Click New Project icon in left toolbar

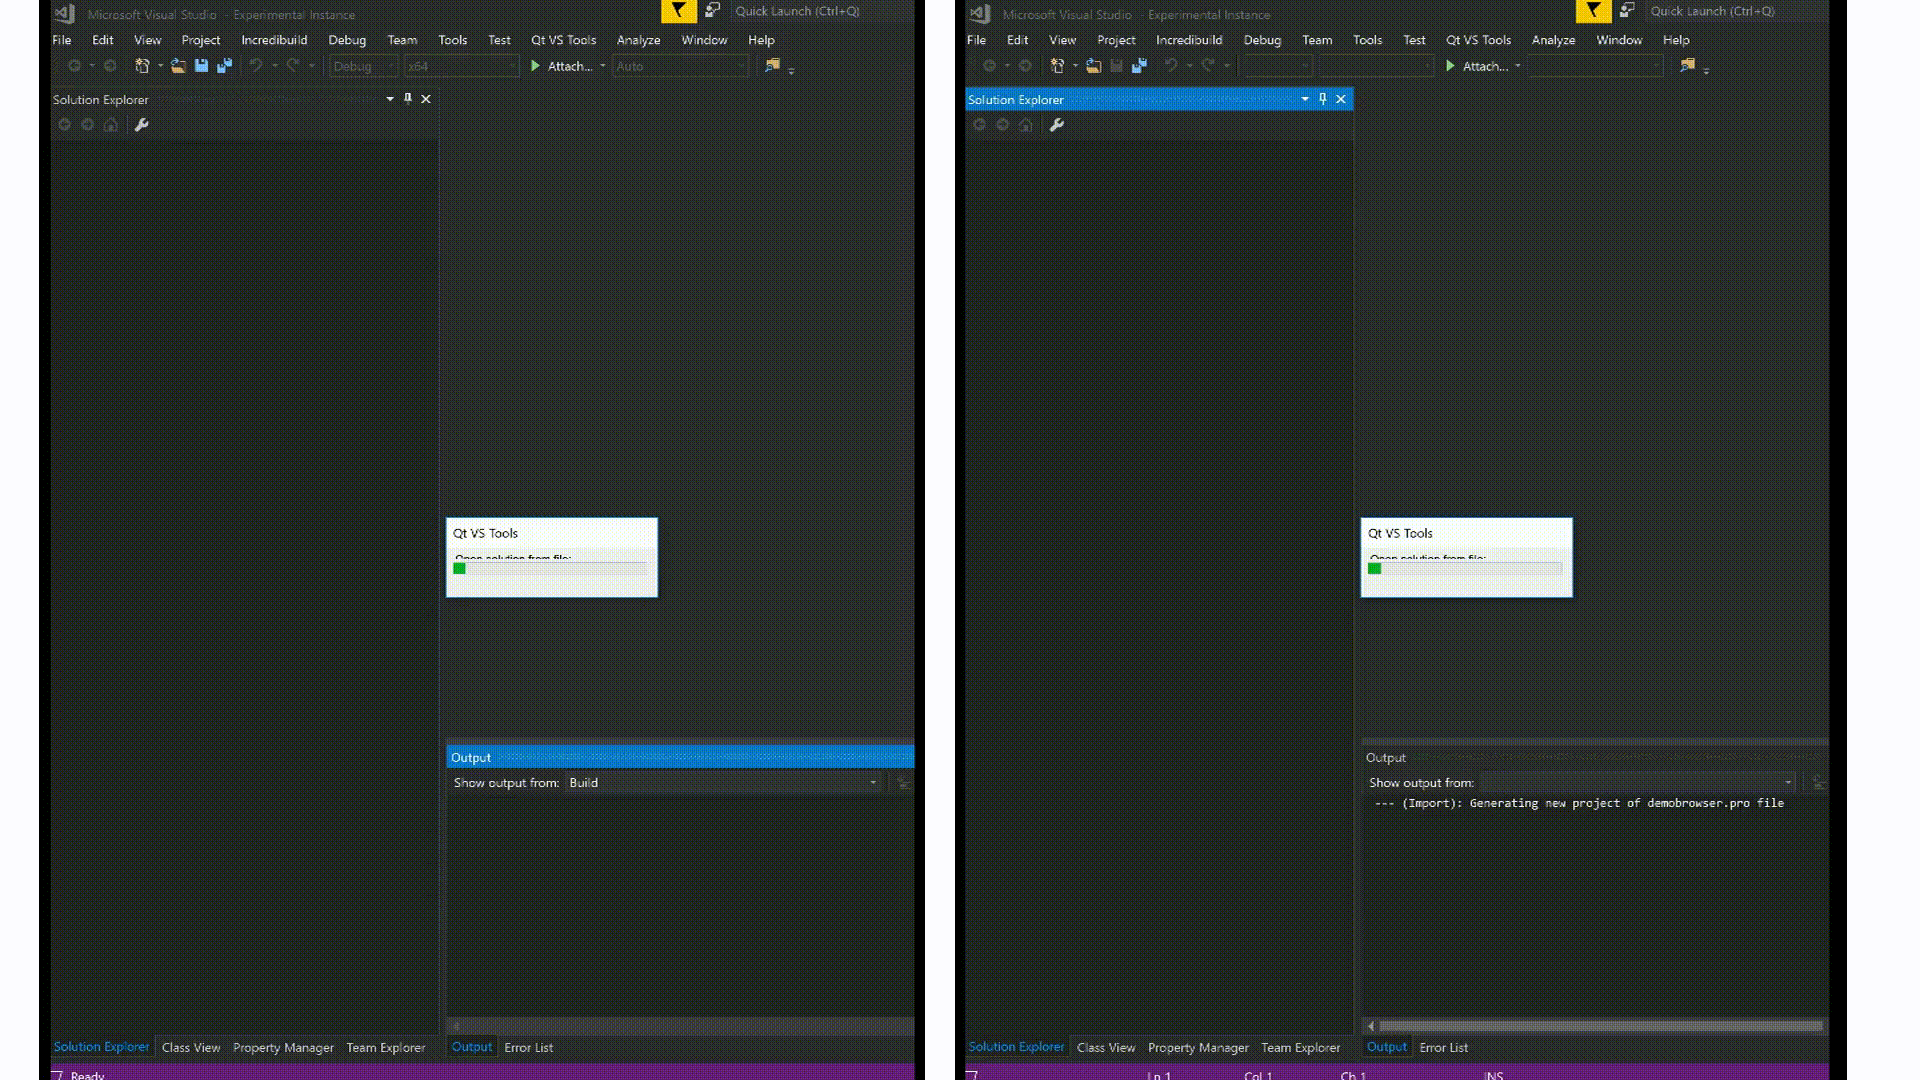coord(142,66)
